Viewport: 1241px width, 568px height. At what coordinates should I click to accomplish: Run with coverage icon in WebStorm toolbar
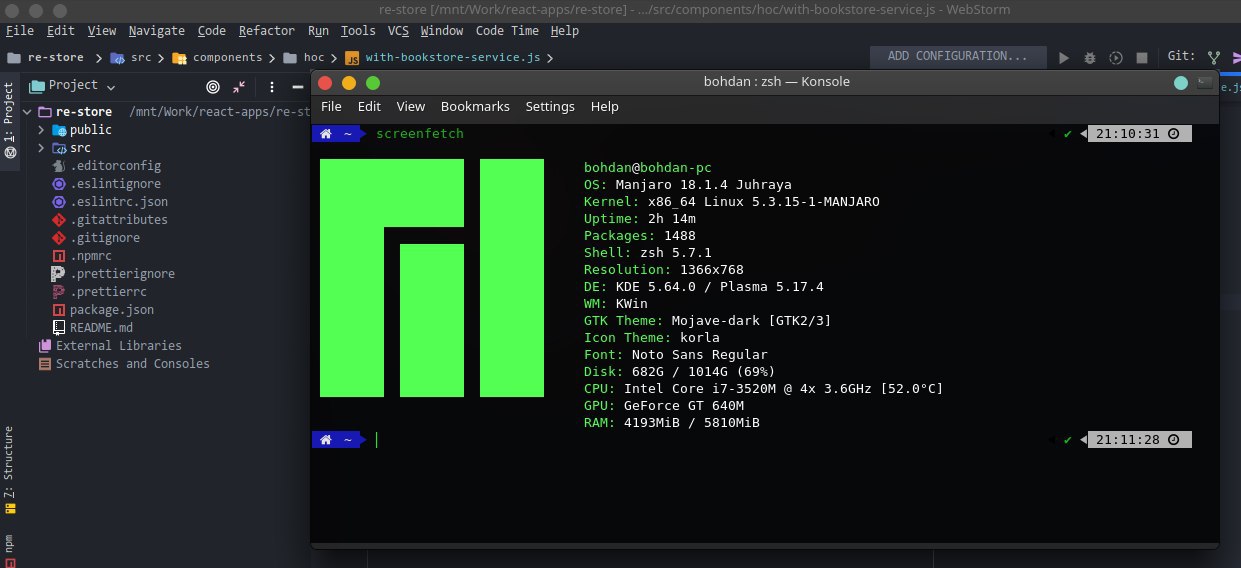point(1115,57)
